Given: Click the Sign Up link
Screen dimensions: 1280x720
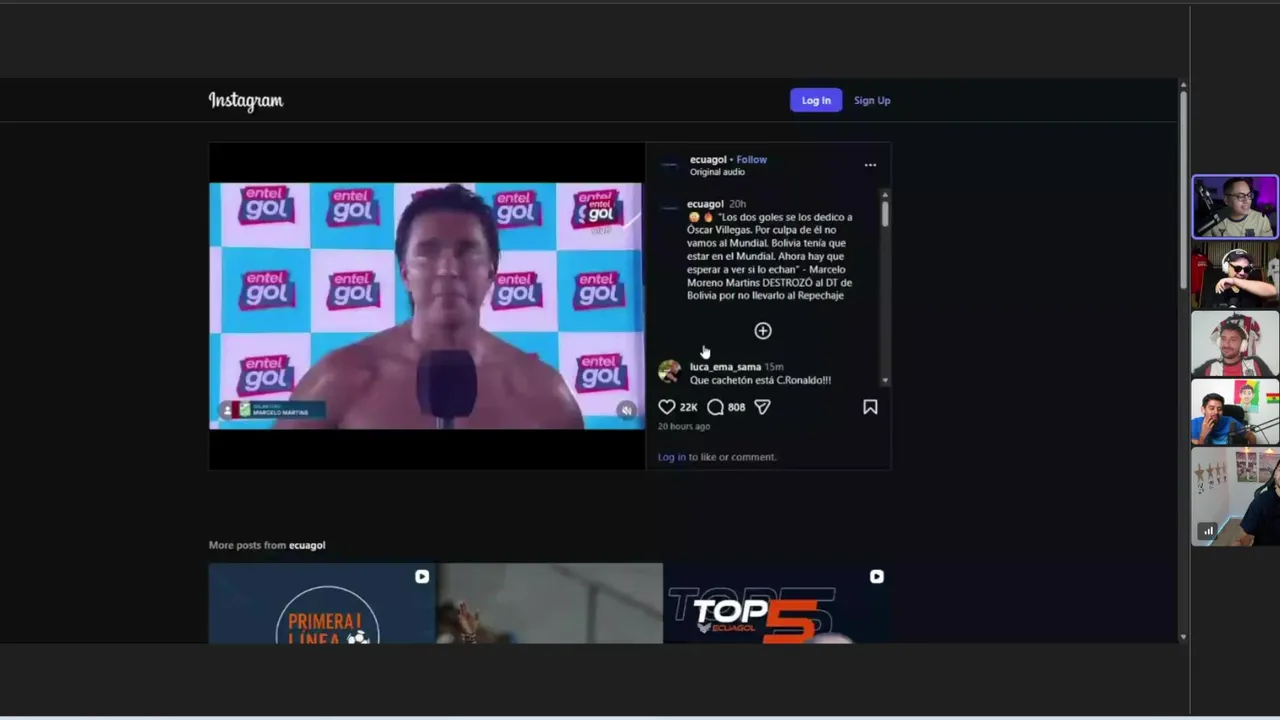Looking at the screenshot, I should pos(872,100).
